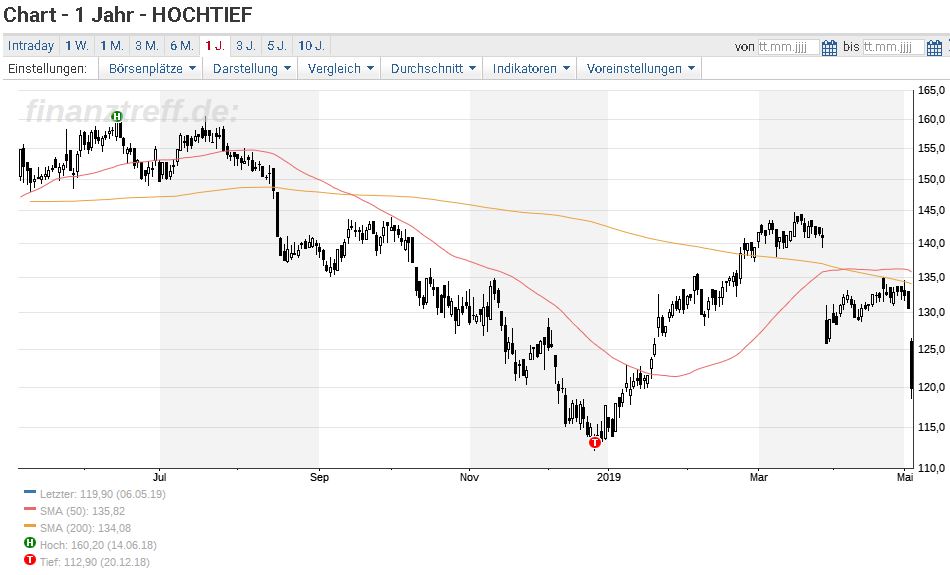Click the 120,0 y-axis price label

click(931, 387)
